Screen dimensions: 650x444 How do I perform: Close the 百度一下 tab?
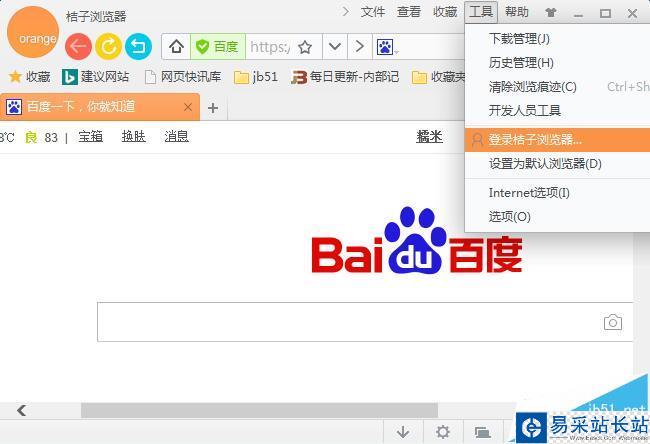click(x=188, y=107)
